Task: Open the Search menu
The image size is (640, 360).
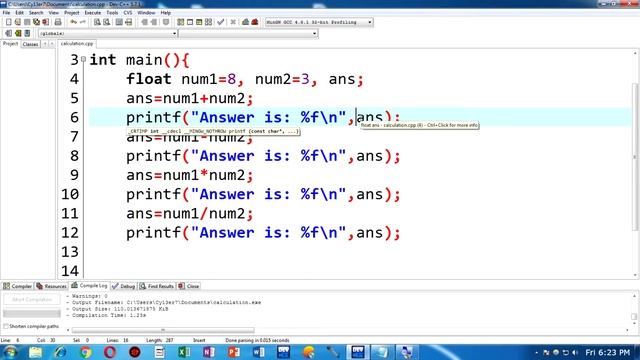Action: point(36,13)
